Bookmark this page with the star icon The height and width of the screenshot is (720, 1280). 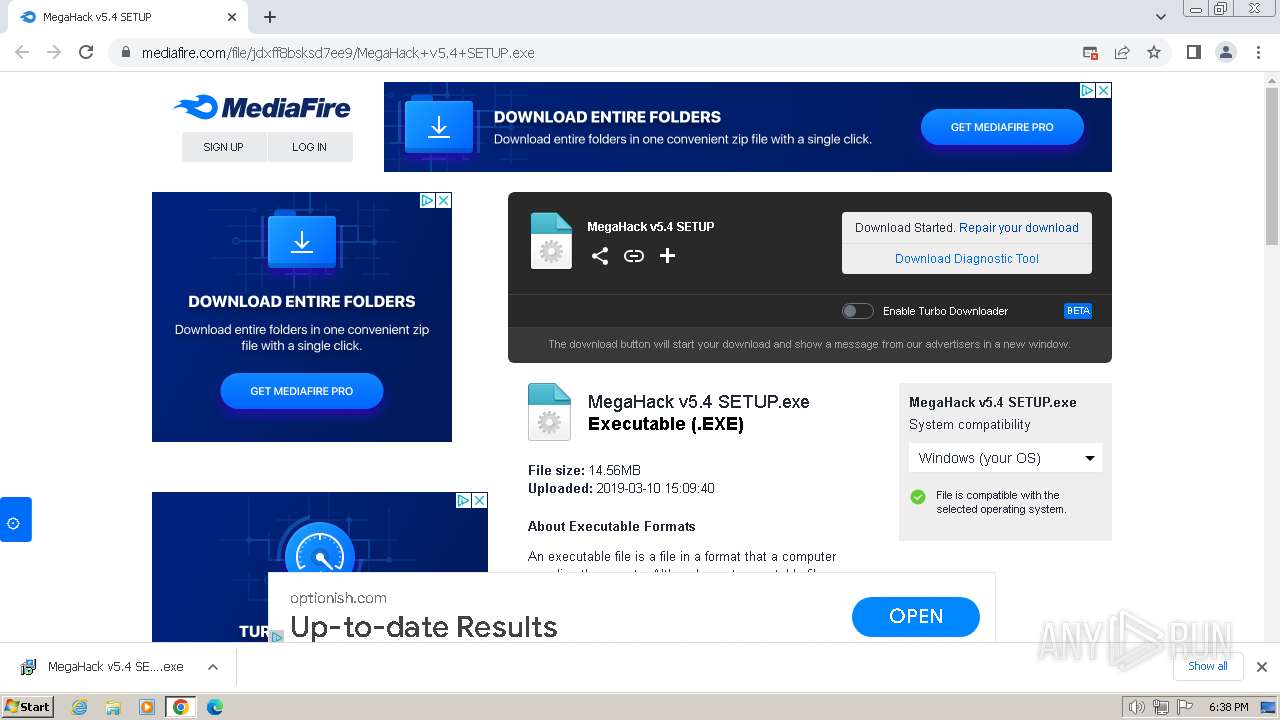pyautogui.click(x=1154, y=52)
